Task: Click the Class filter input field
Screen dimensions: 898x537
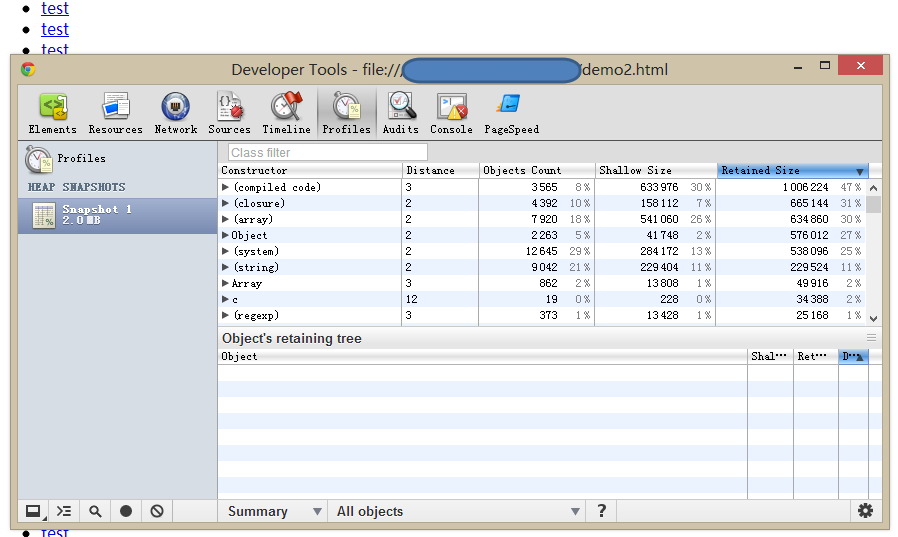Action: coord(327,152)
